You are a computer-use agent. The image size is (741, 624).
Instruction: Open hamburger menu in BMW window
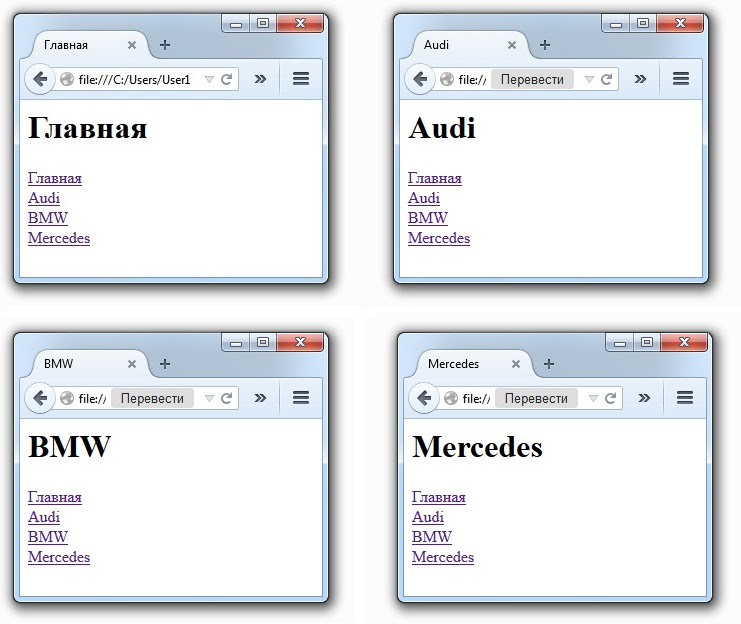pyautogui.click(x=301, y=398)
